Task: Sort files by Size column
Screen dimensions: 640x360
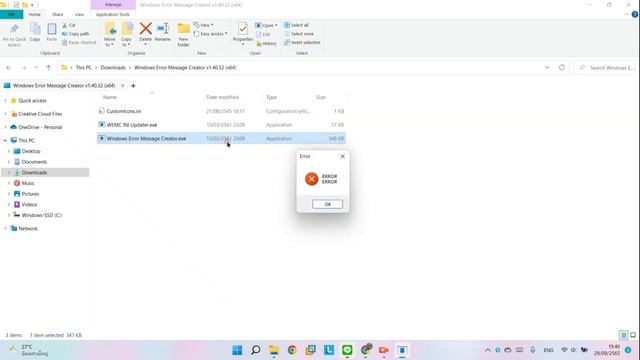Action: tap(320, 97)
